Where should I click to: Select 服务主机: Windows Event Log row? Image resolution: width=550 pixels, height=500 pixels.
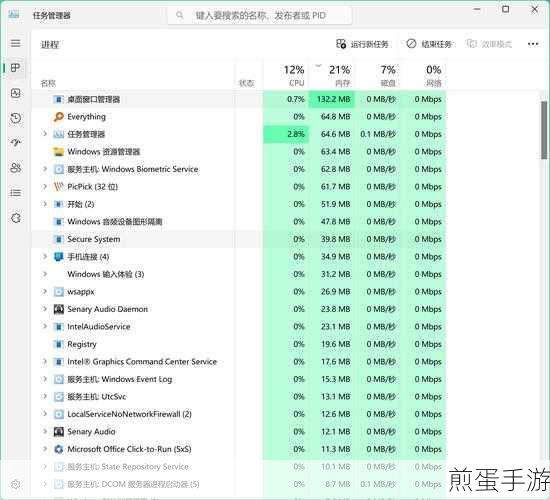(239, 379)
